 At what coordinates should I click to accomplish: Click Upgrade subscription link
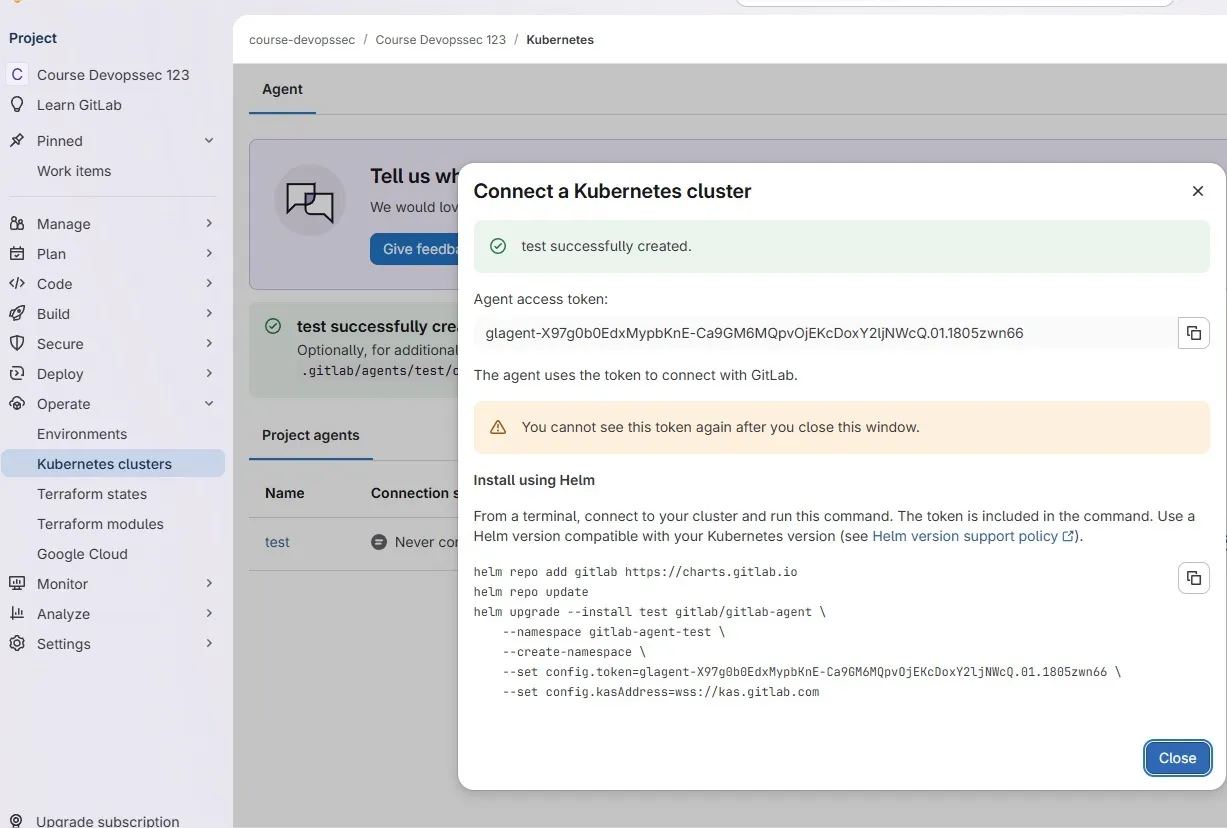coord(108,821)
